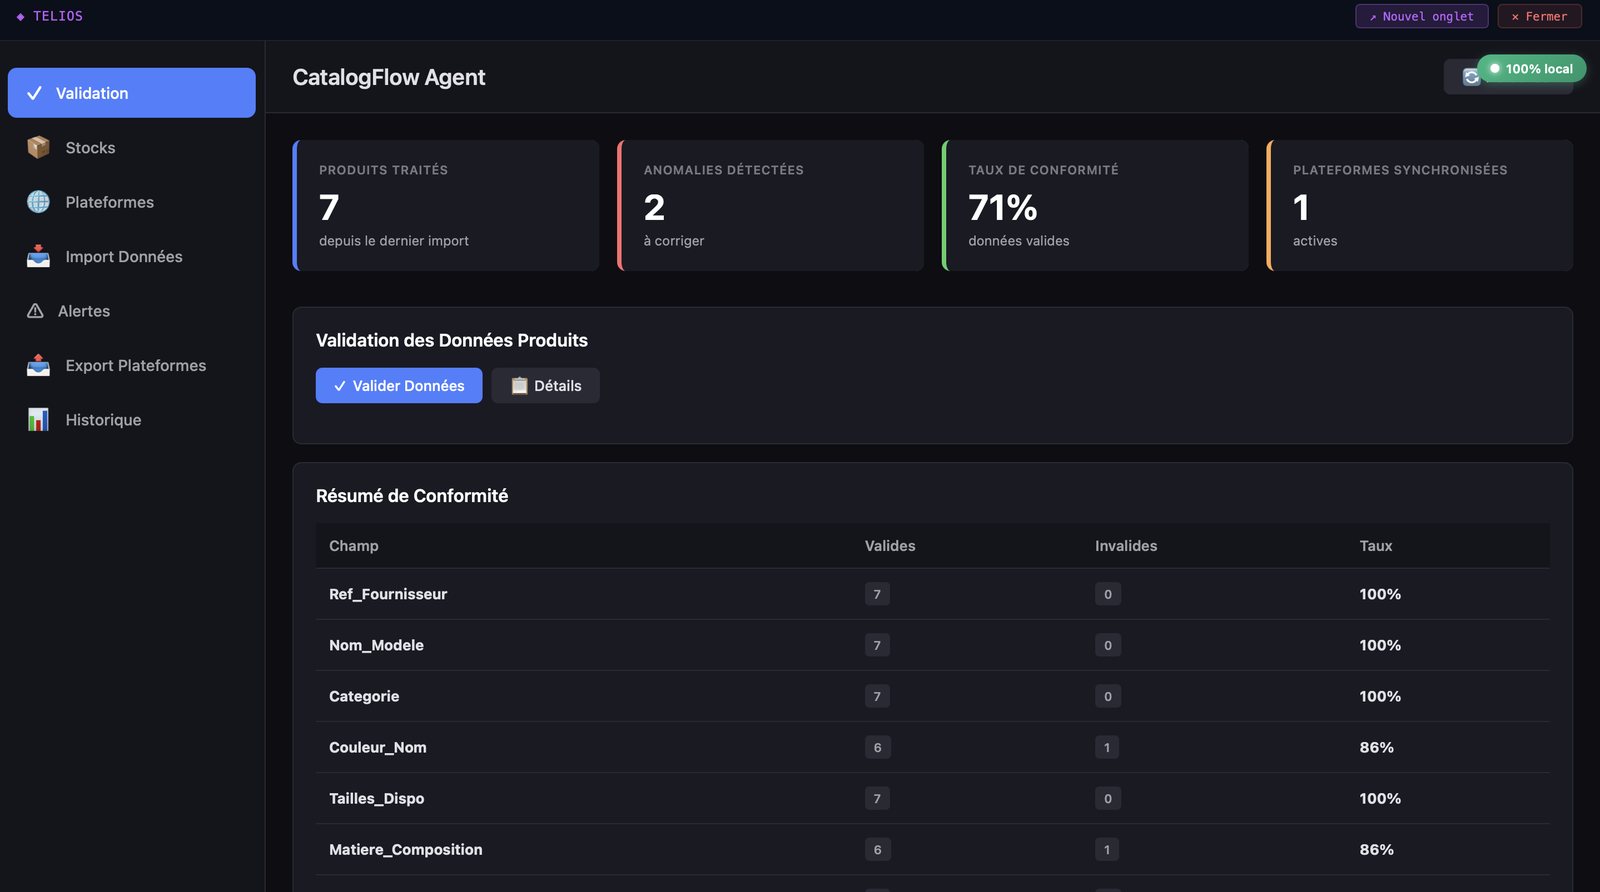The height and width of the screenshot is (892, 1600).
Task: Click the Résumé de Conformité heading
Action: coord(412,496)
